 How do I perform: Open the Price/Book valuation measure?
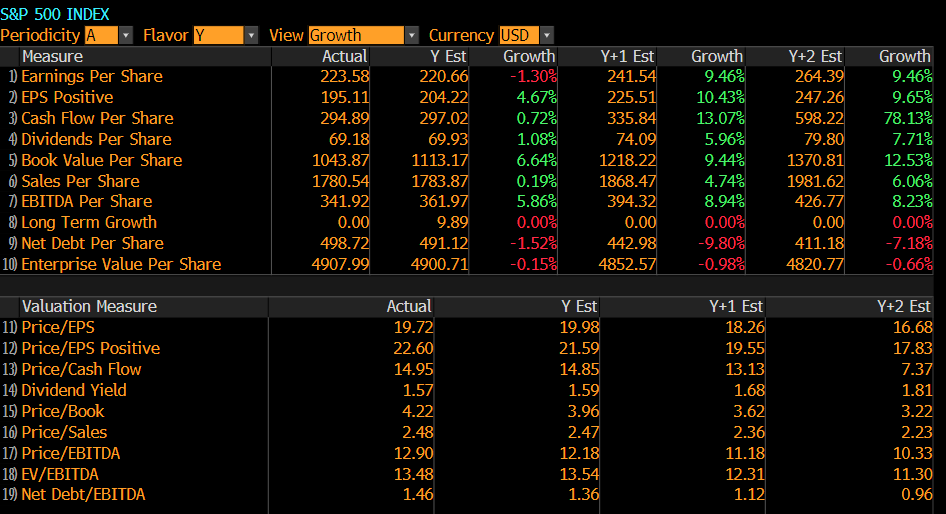[x=63, y=412]
